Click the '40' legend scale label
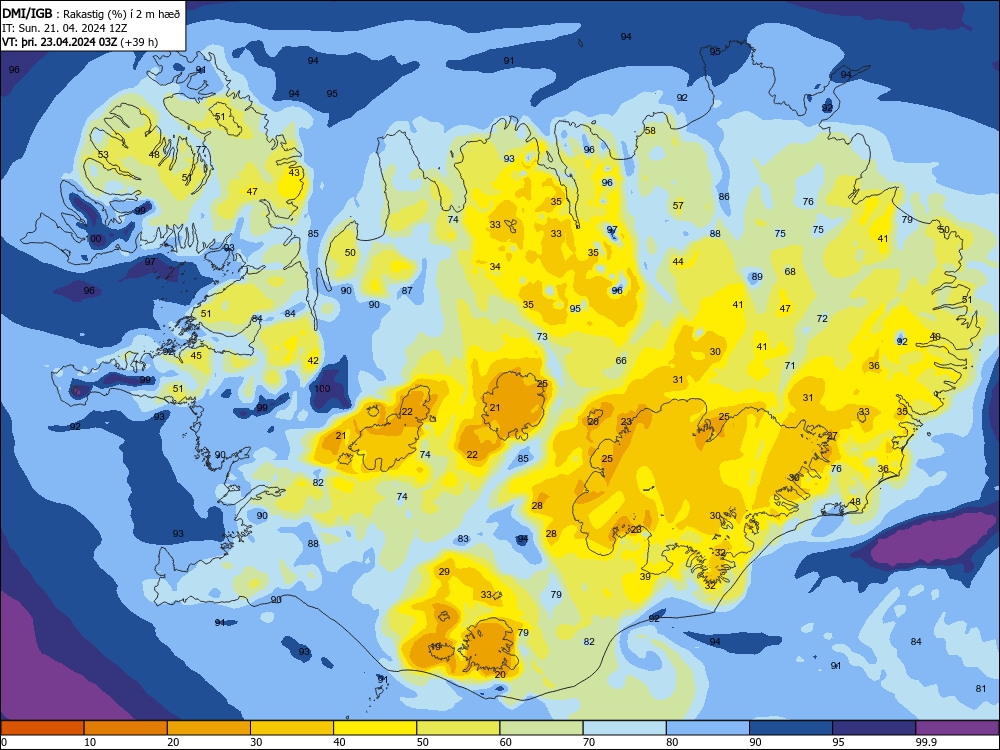 pyautogui.click(x=339, y=742)
